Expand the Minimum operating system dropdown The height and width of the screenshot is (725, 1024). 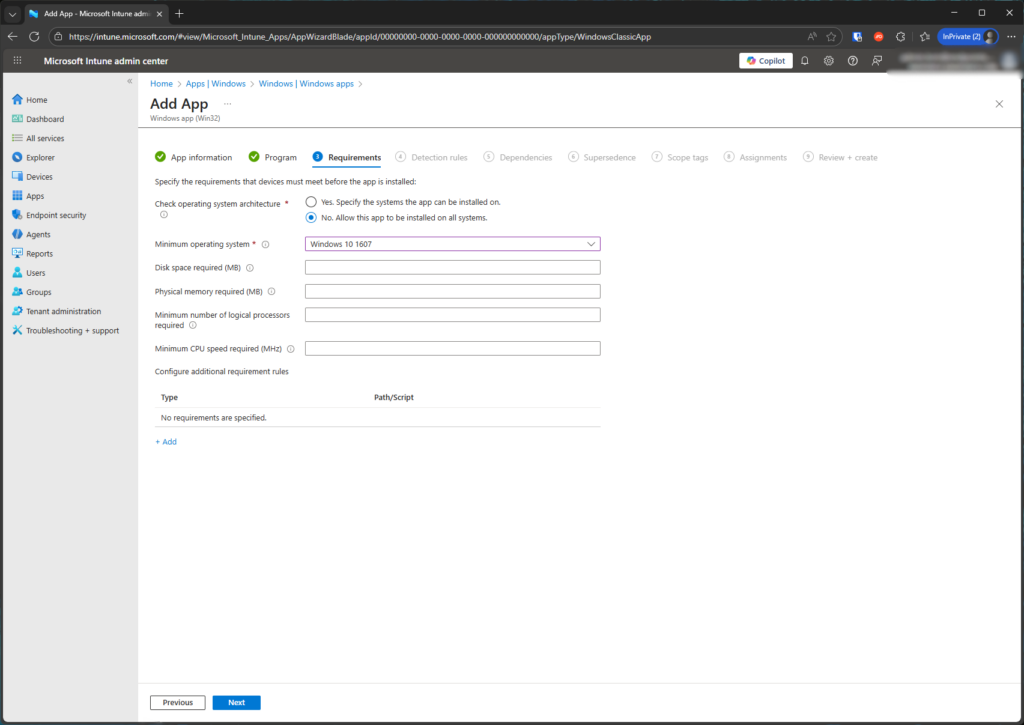(x=452, y=244)
